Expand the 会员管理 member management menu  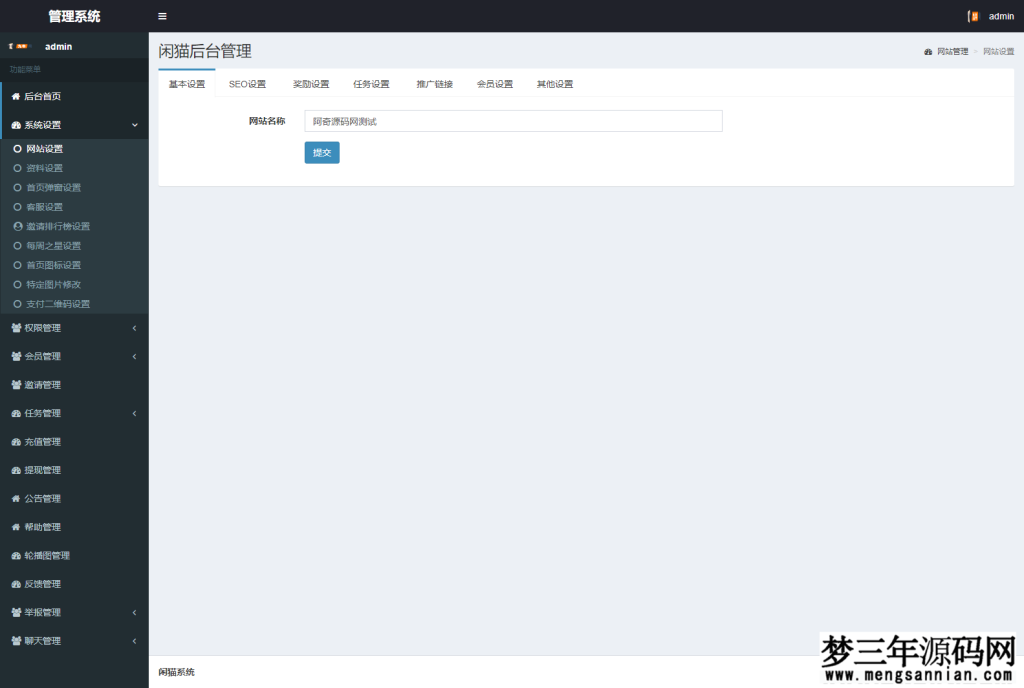(40, 356)
